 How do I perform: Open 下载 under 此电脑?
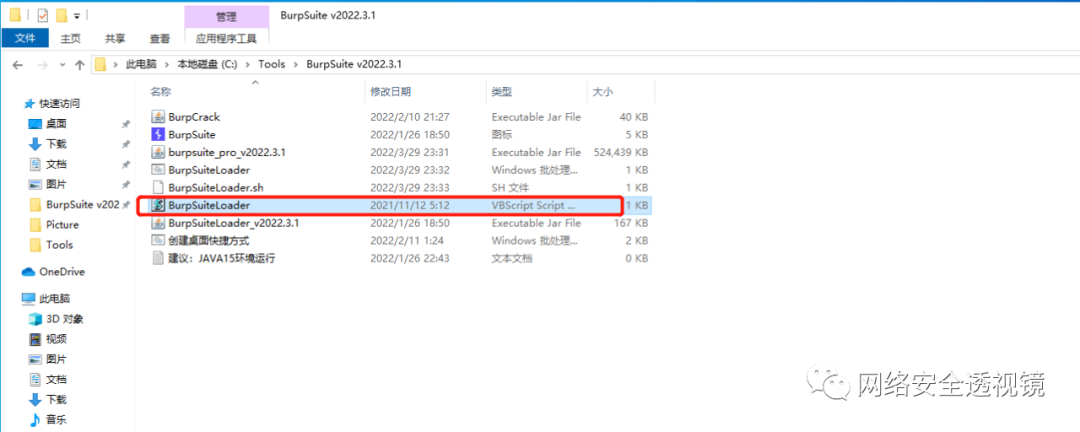(56, 399)
